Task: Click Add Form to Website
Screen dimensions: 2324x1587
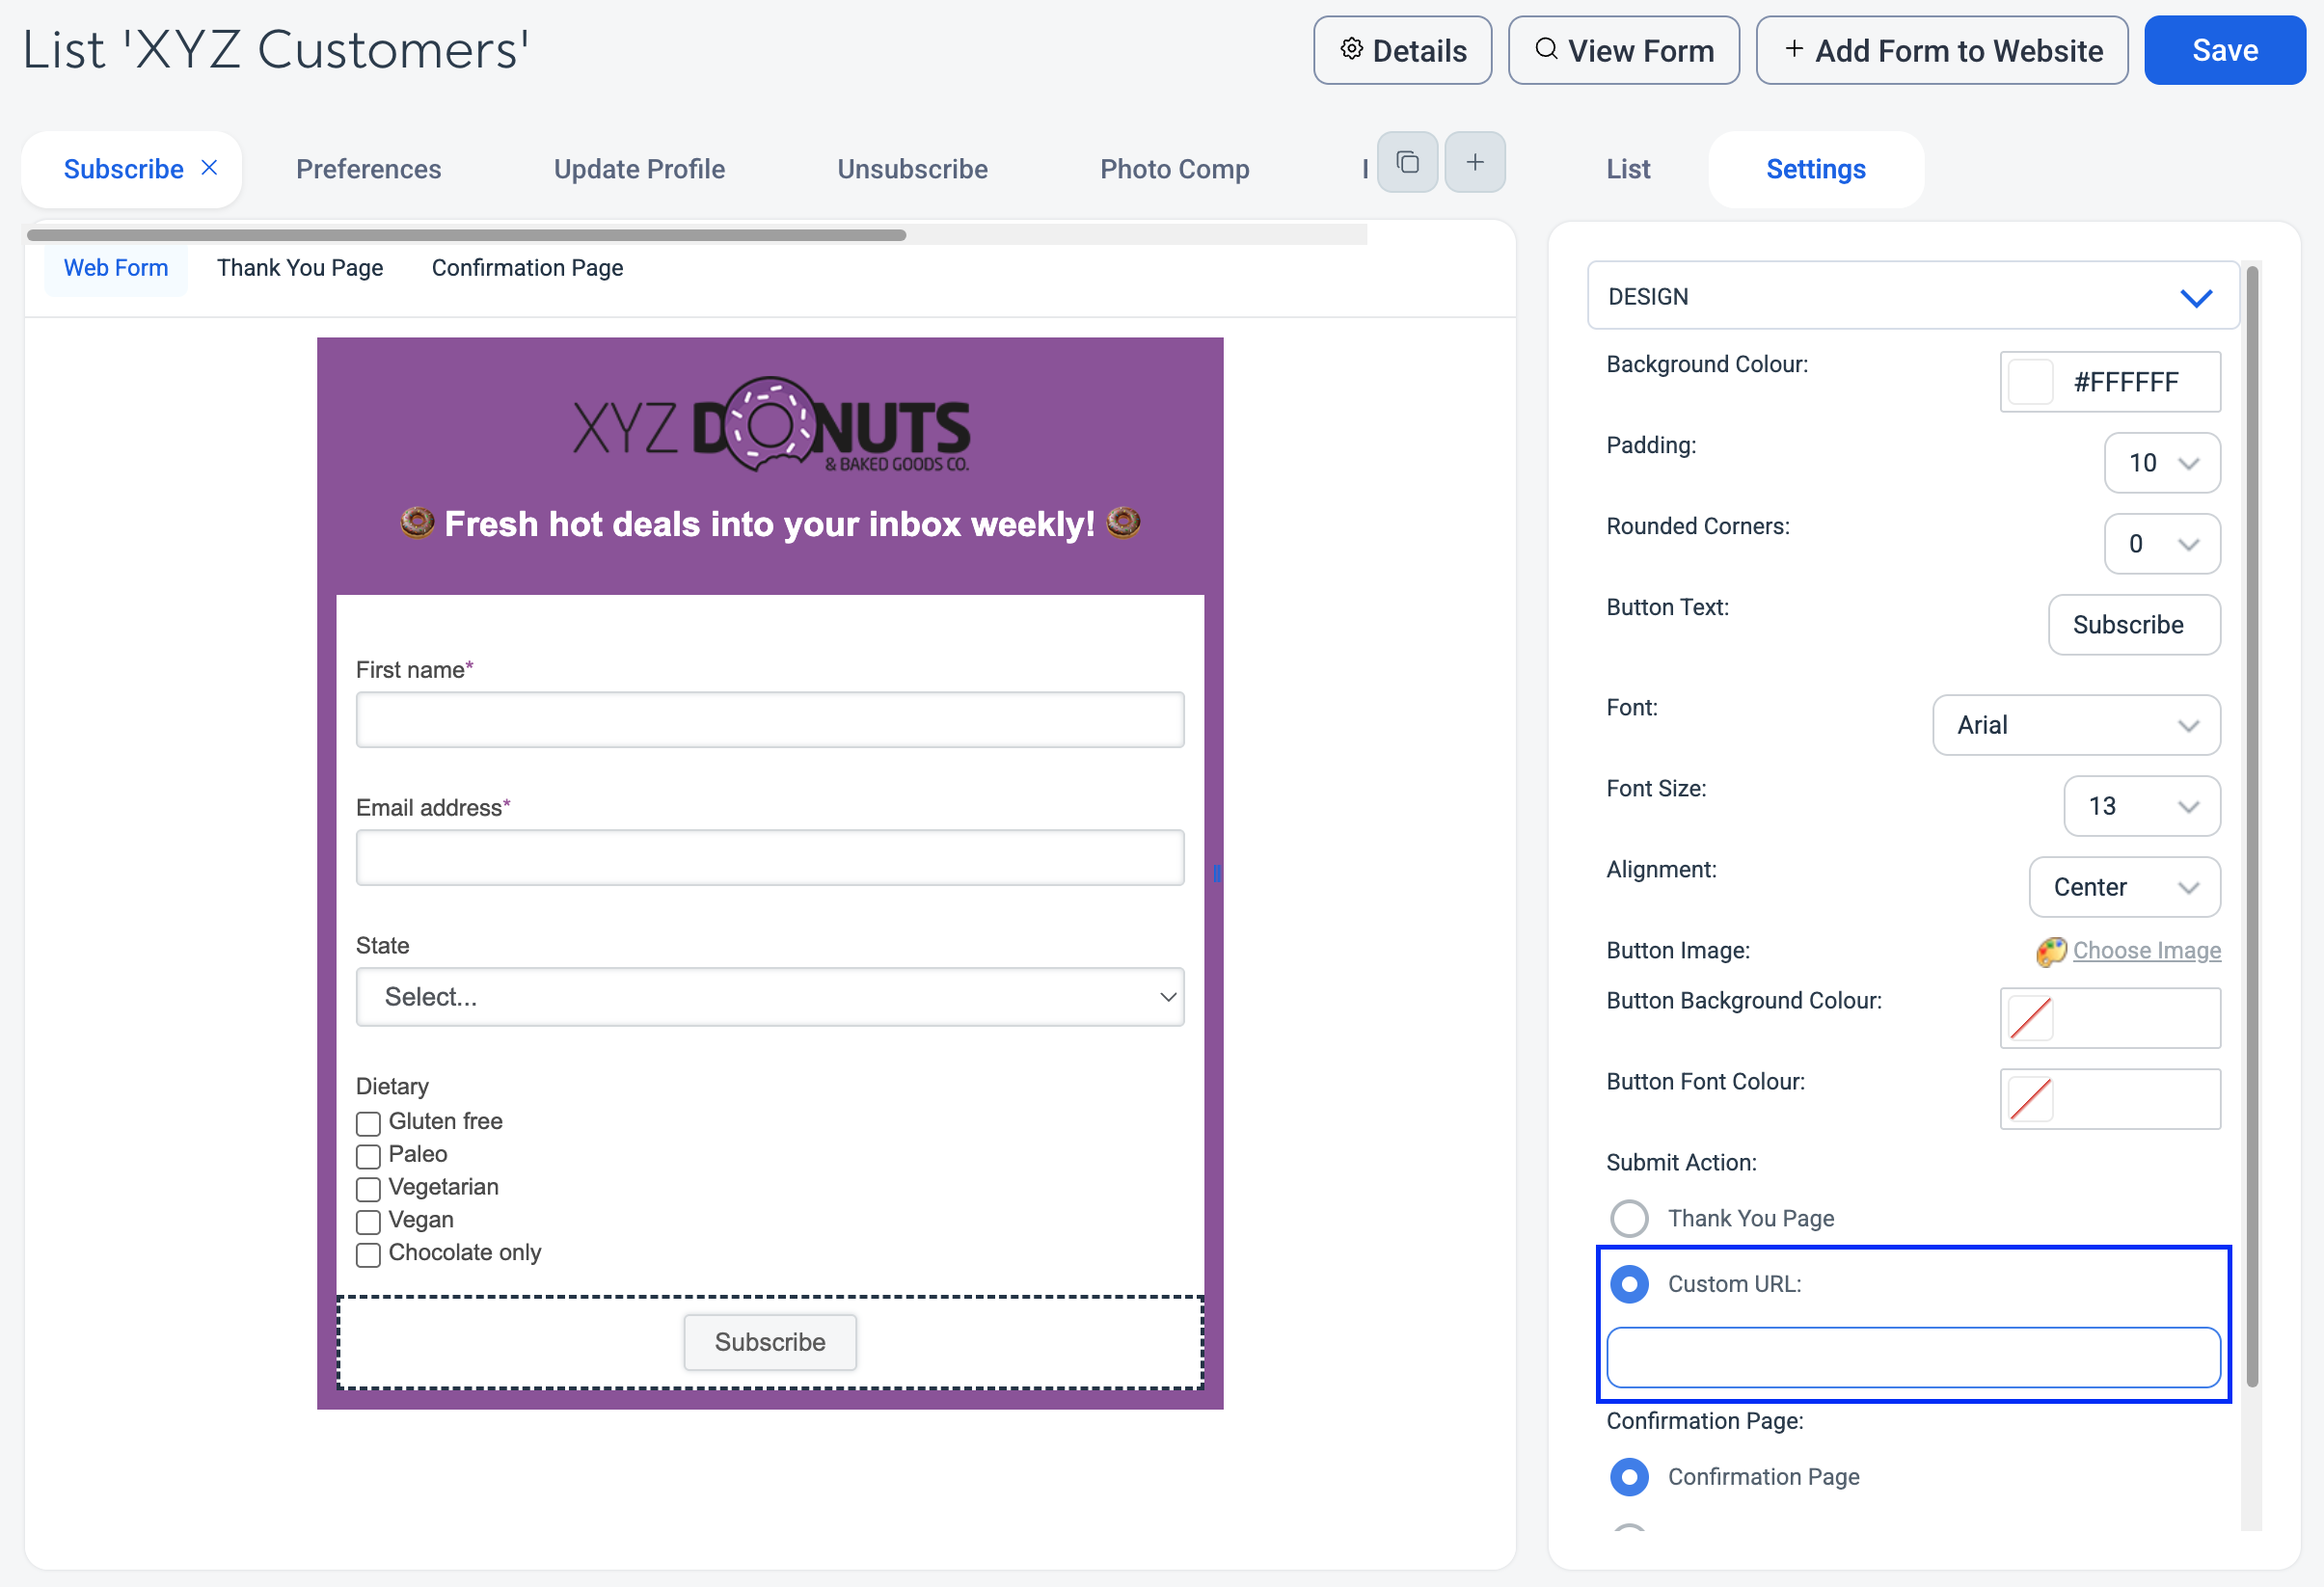Action: coord(1942,50)
